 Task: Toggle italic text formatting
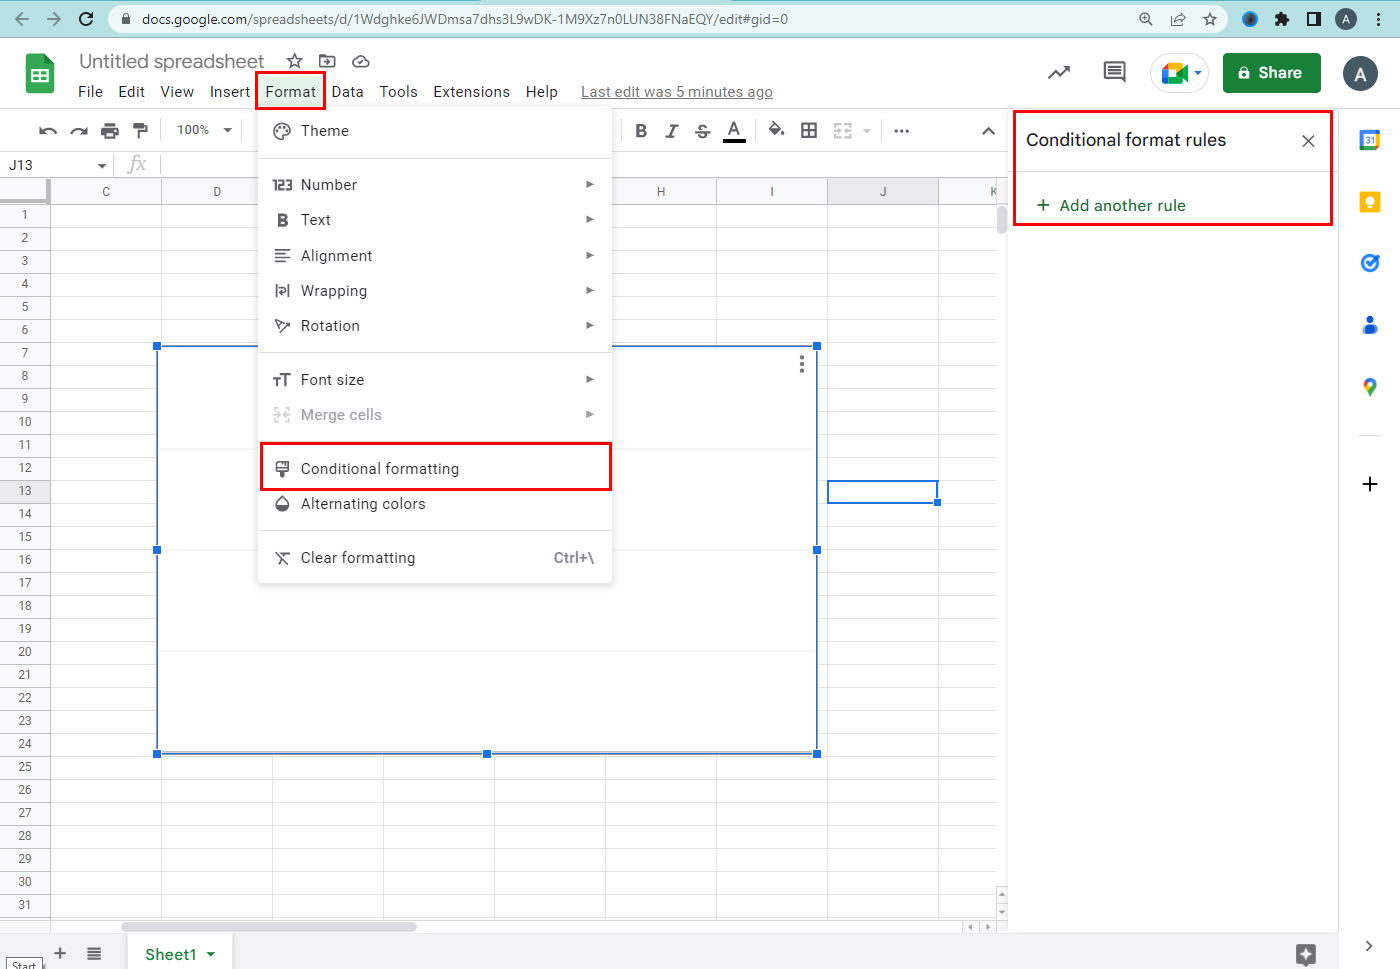pos(672,130)
